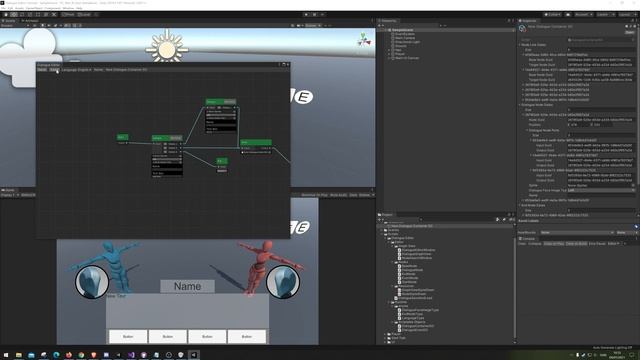Open the Layout dropdown

[627, 14]
